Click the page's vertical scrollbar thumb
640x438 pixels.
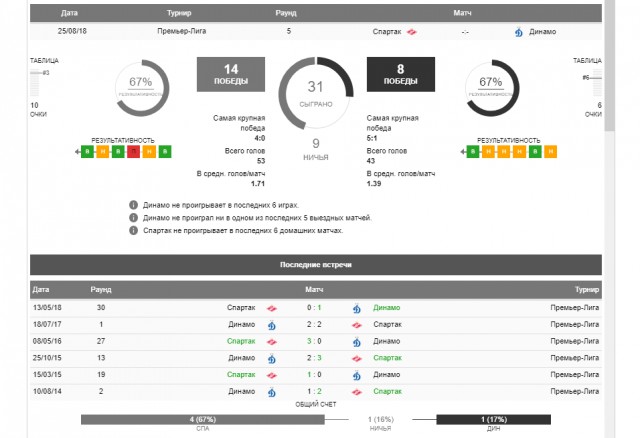tap(610, 65)
